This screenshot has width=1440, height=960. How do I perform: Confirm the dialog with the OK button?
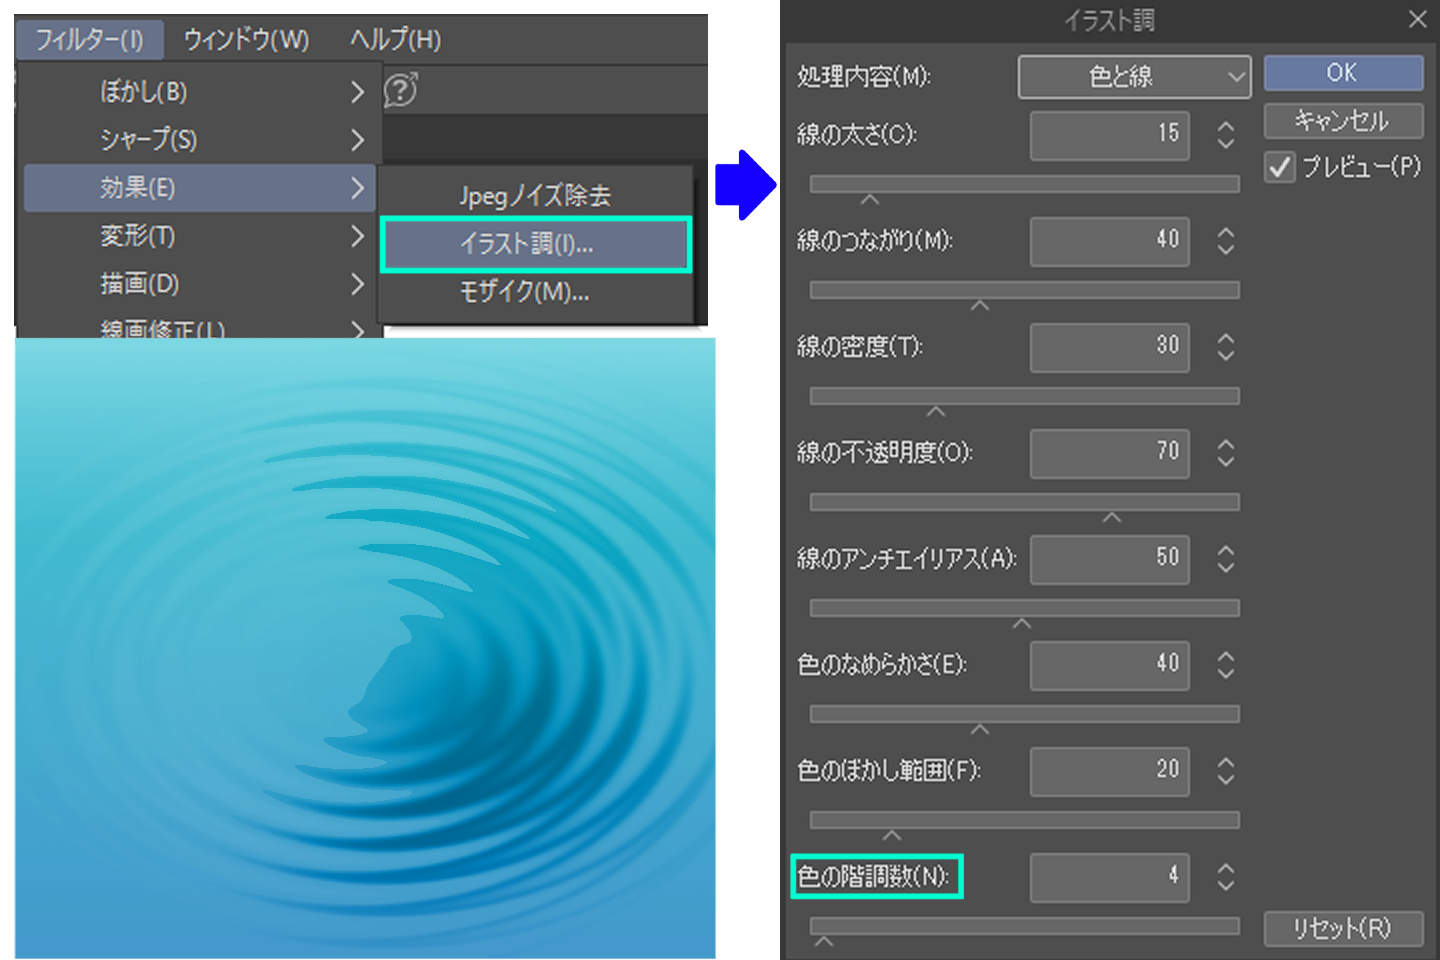tap(1343, 72)
